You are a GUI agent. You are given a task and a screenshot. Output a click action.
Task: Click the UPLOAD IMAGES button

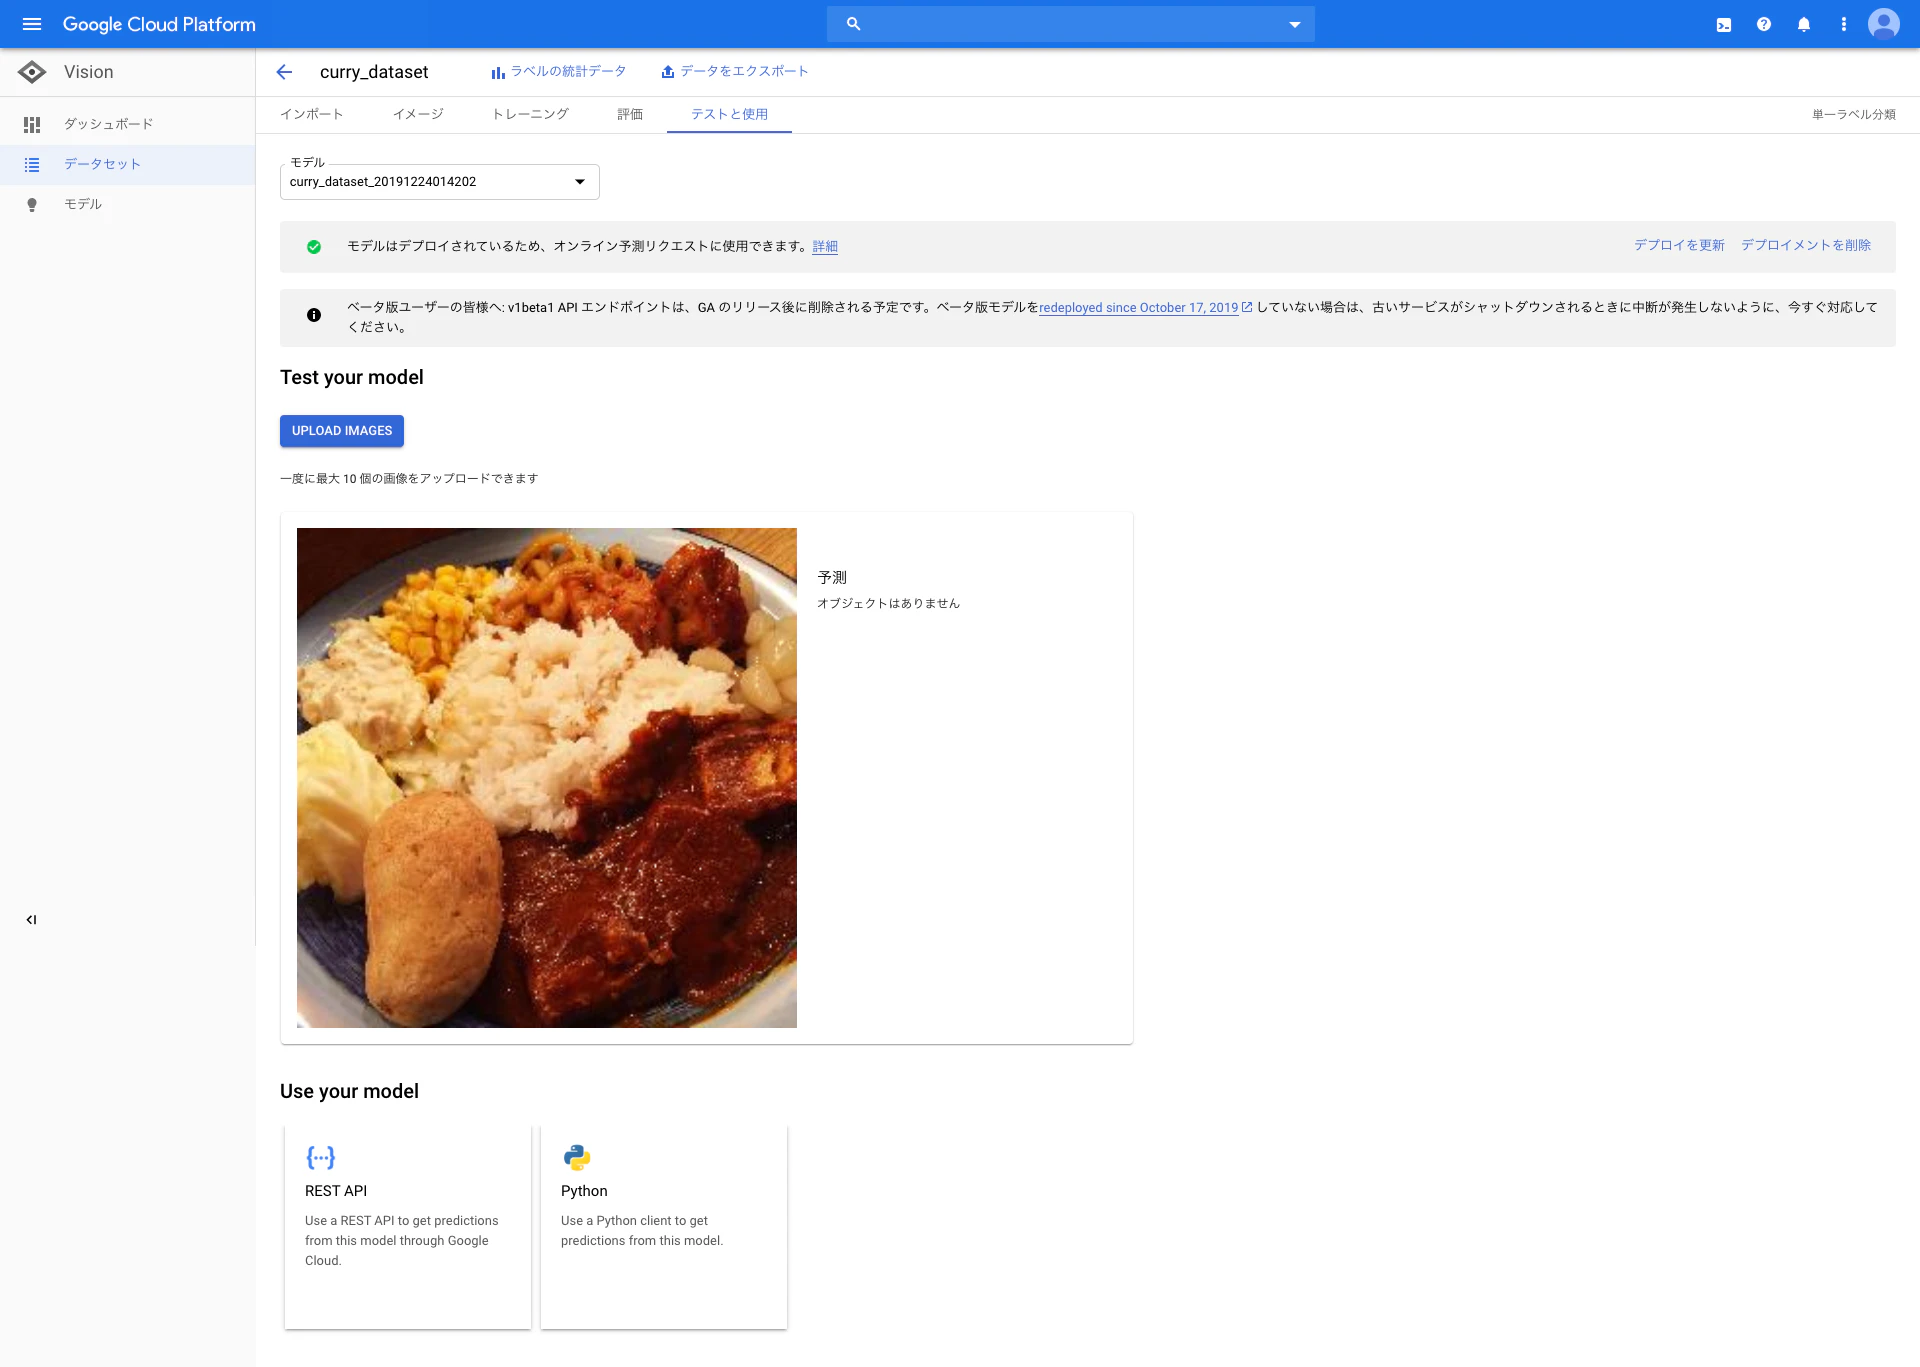(x=342, y=431)
